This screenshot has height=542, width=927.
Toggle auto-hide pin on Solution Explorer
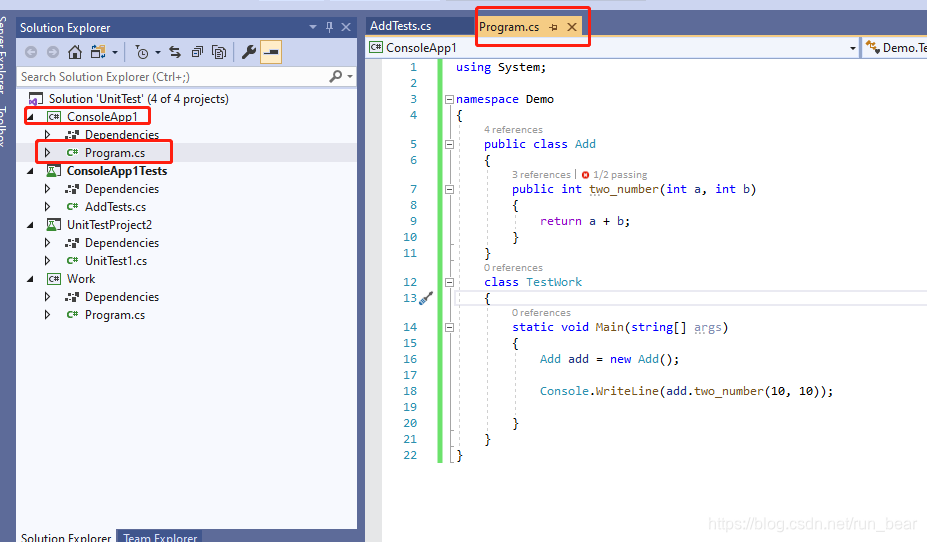[329, 27]
